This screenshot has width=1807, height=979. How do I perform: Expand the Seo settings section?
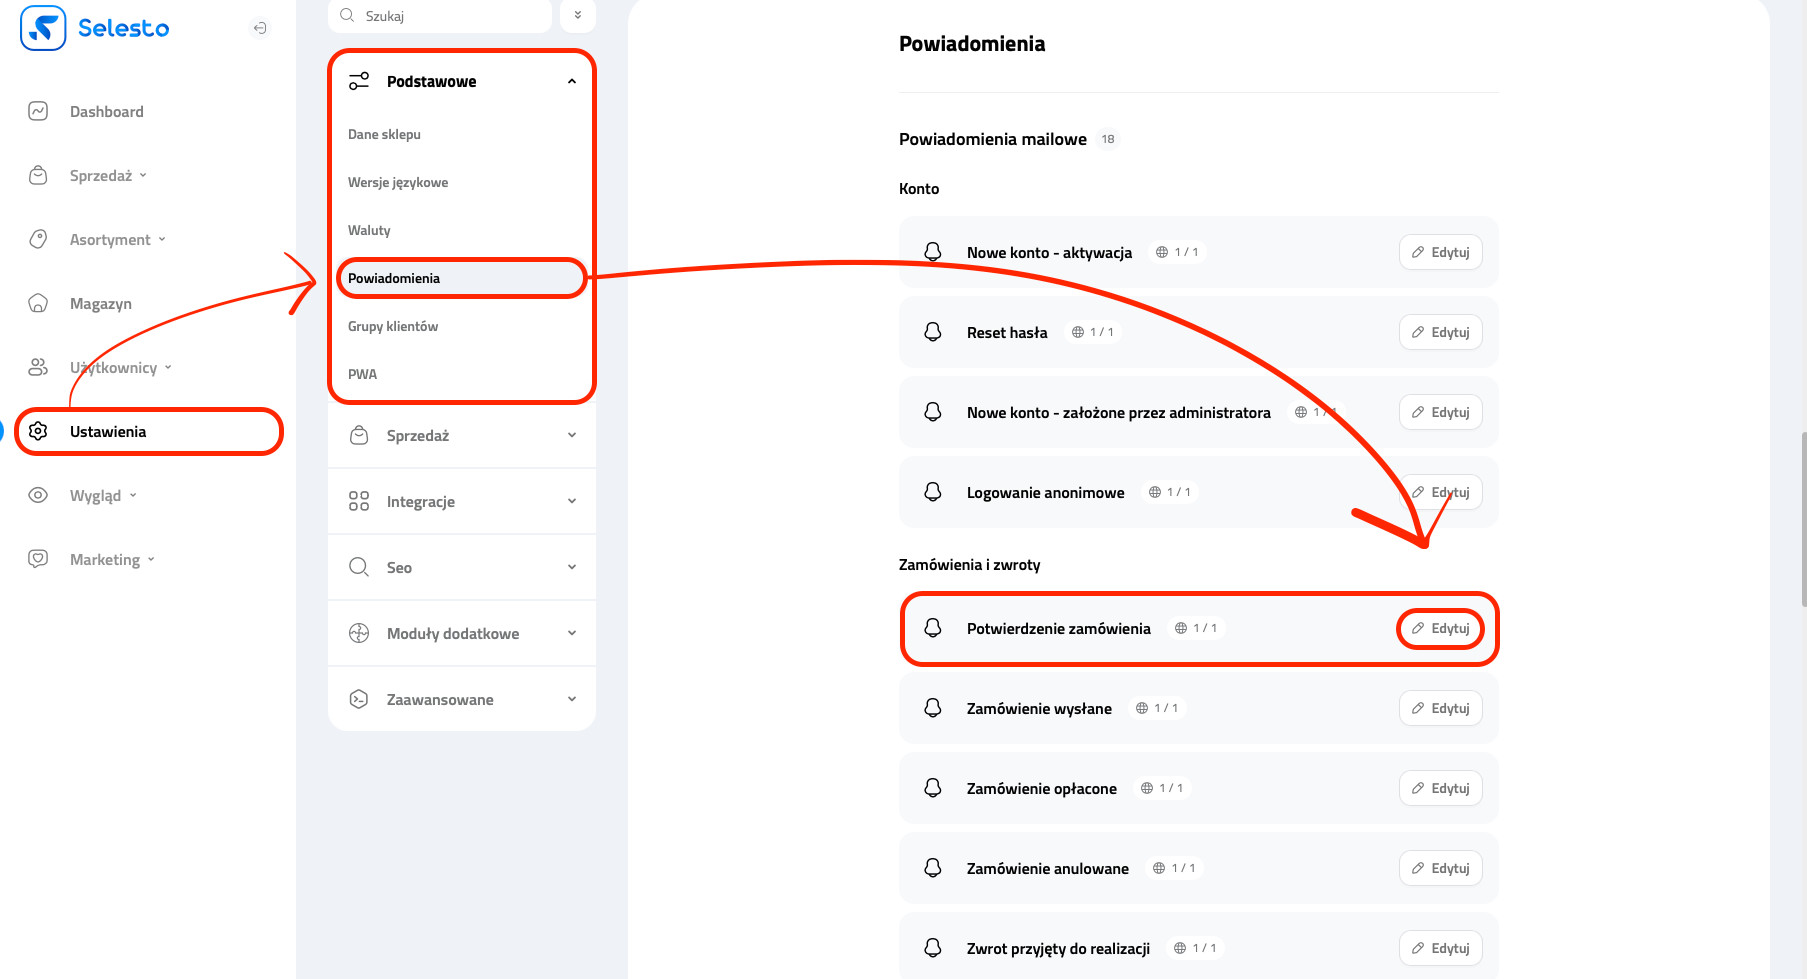point(571,567)
